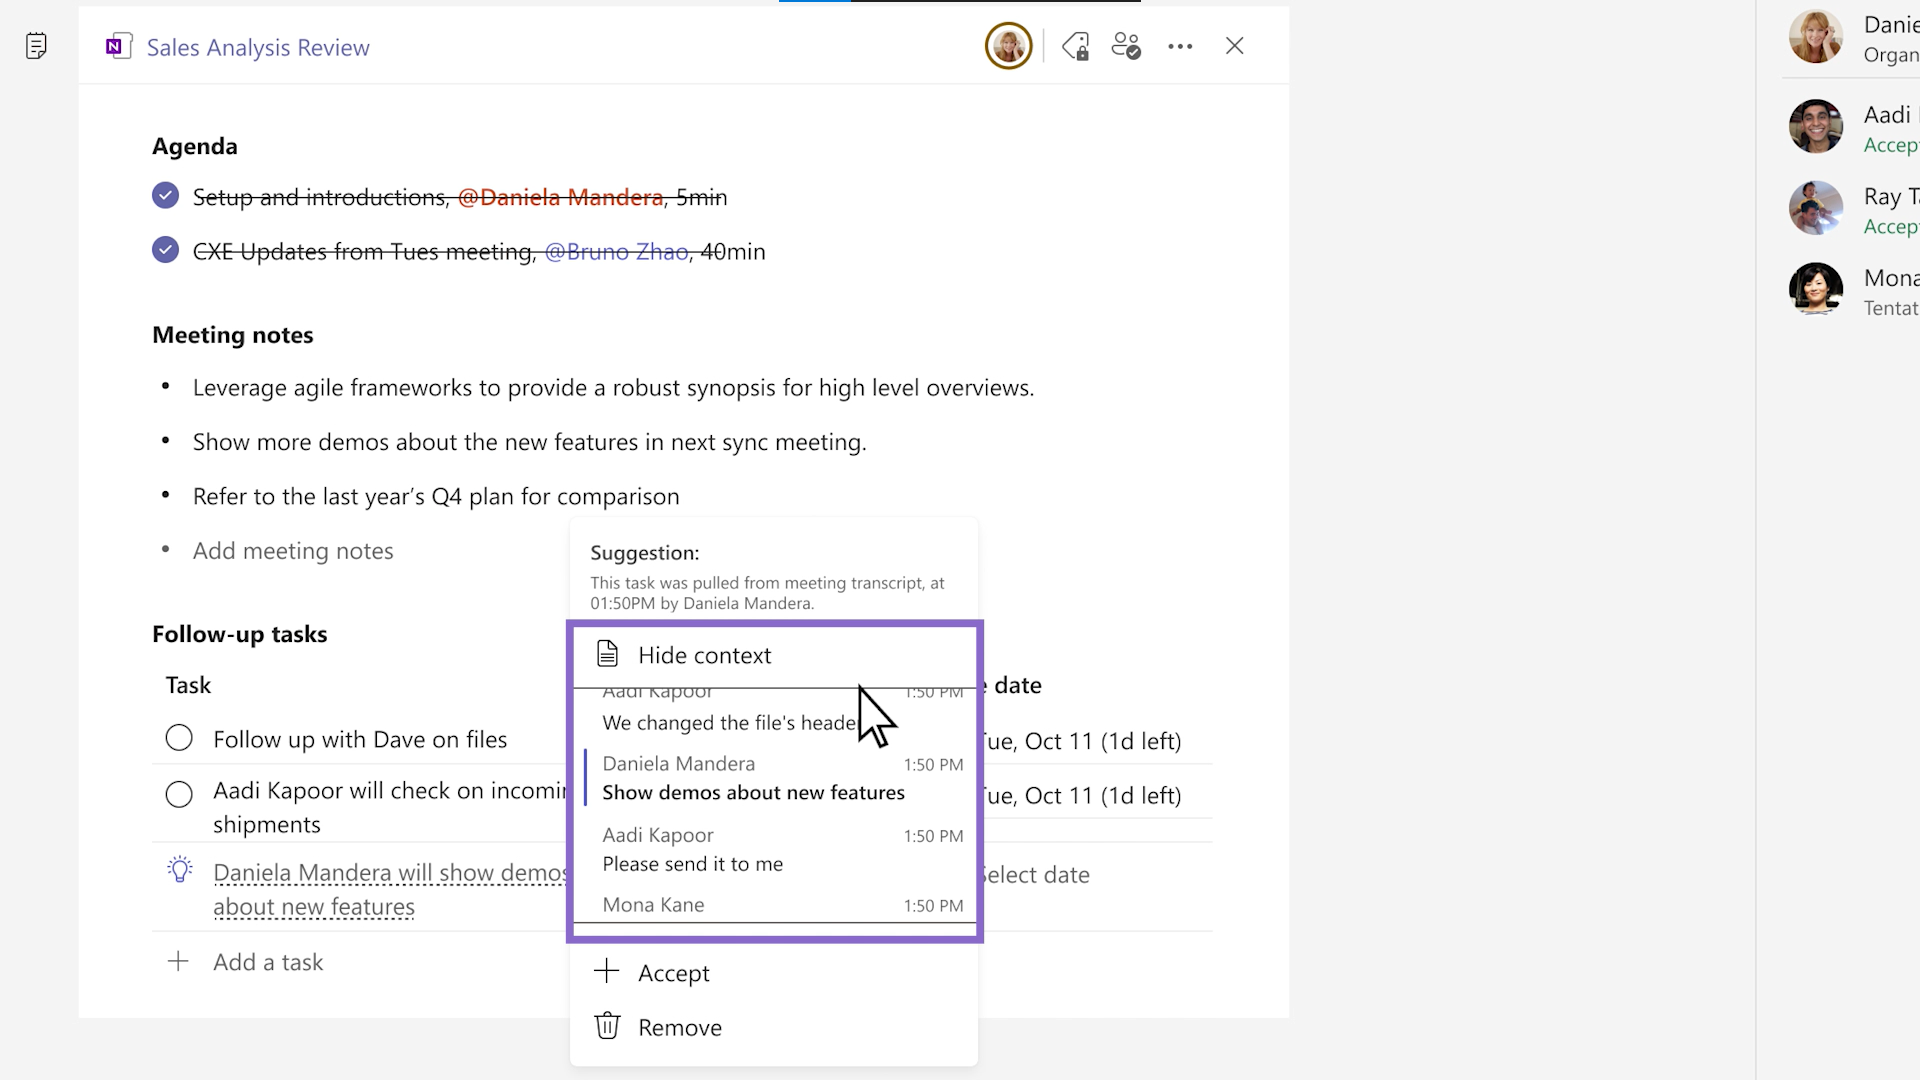Click the Agenda heading
The width and height of the screenshot is (1920, 1080).
(195, 146)
